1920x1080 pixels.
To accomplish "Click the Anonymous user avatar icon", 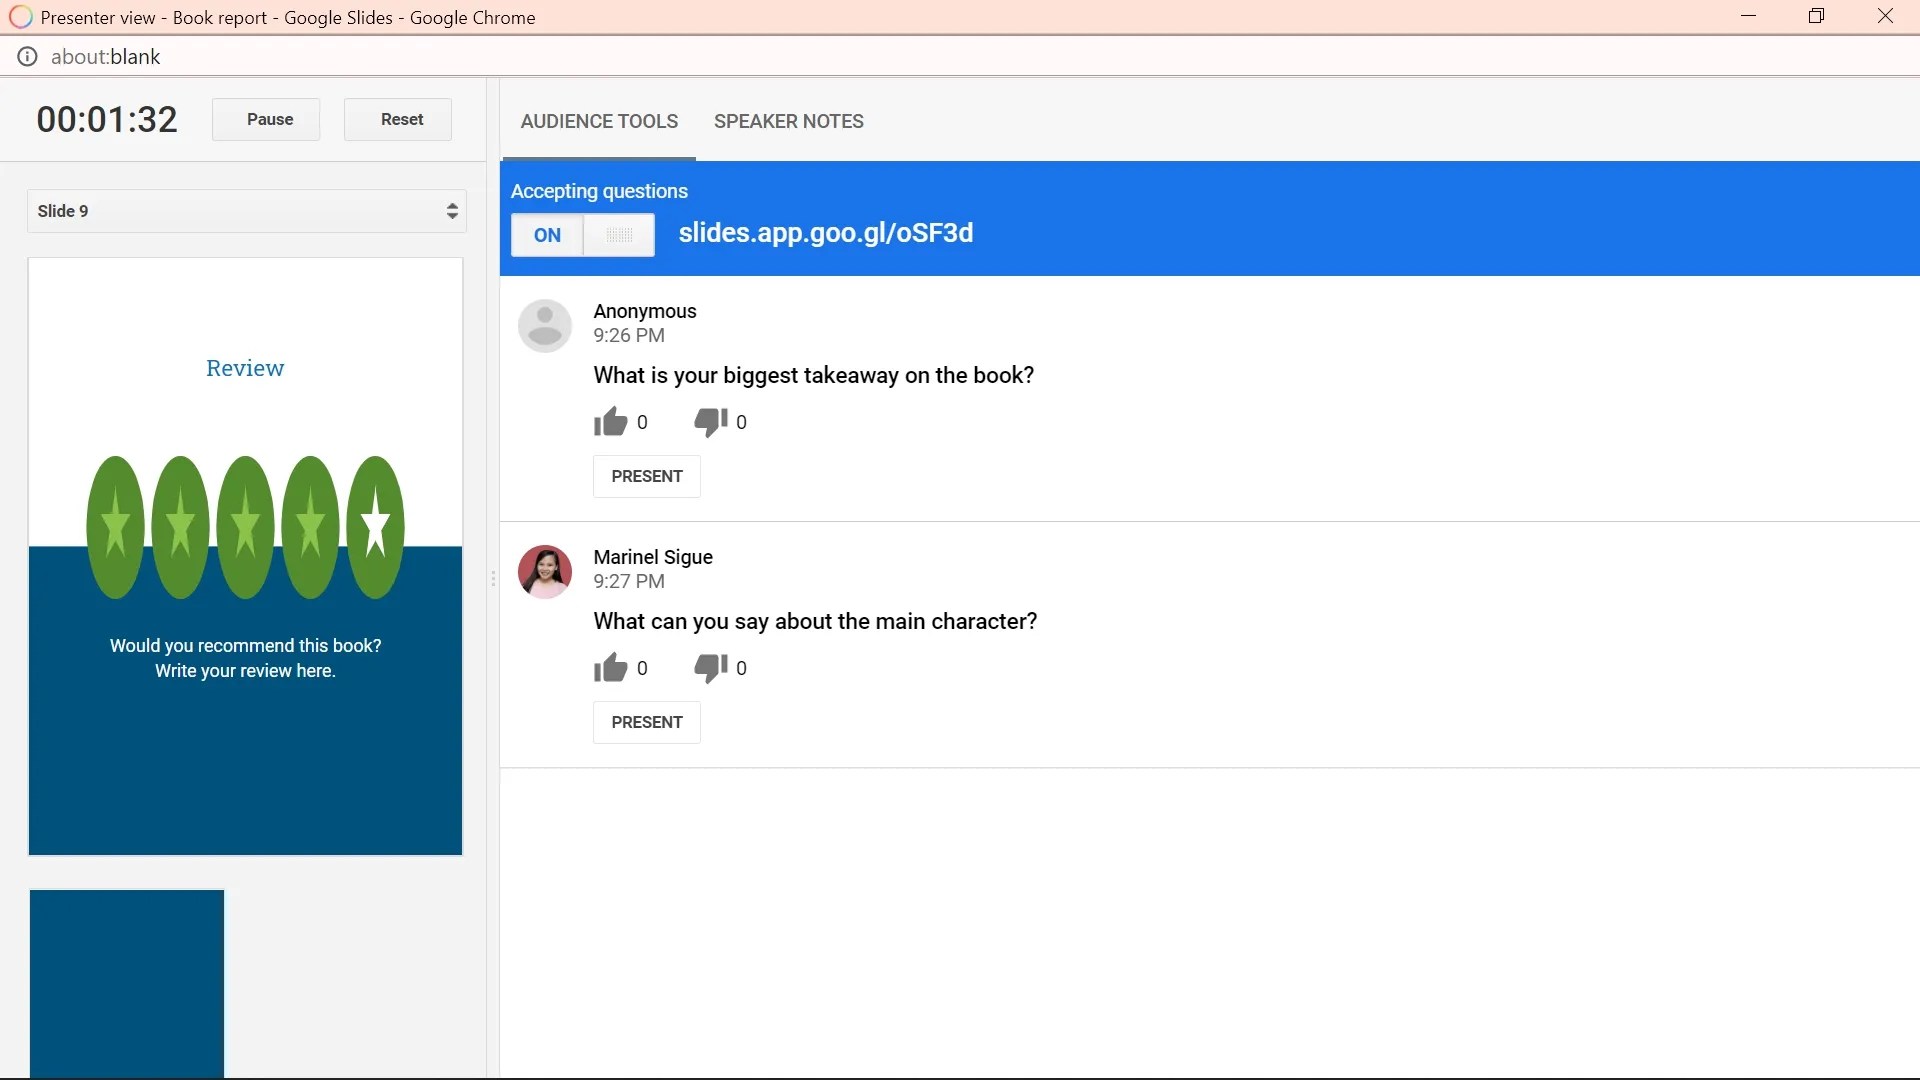I will point(545,325).
